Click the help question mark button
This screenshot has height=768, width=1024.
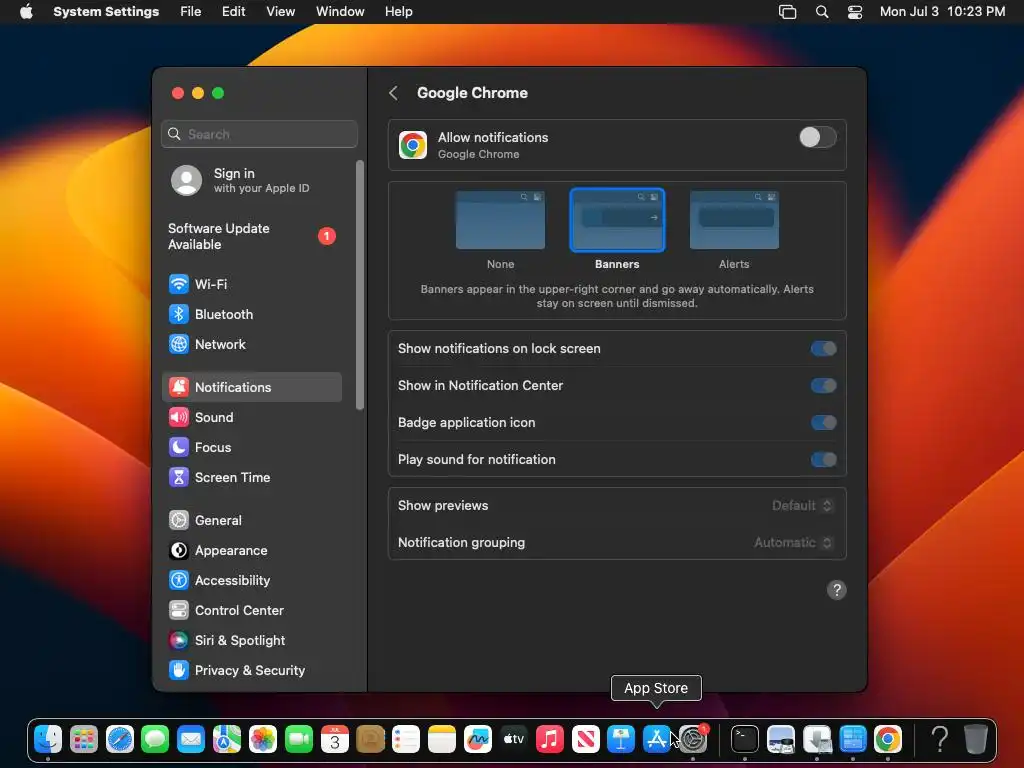coord(837,590)
